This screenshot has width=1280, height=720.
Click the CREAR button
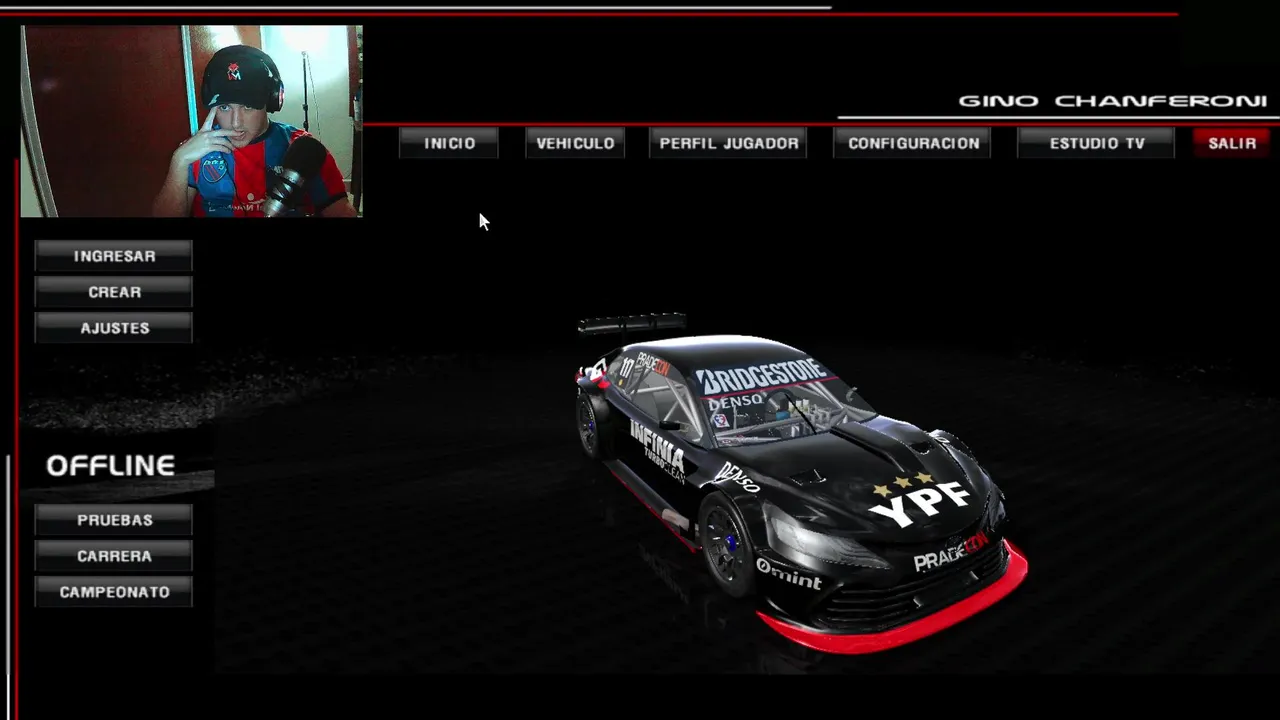coord(114,292)
